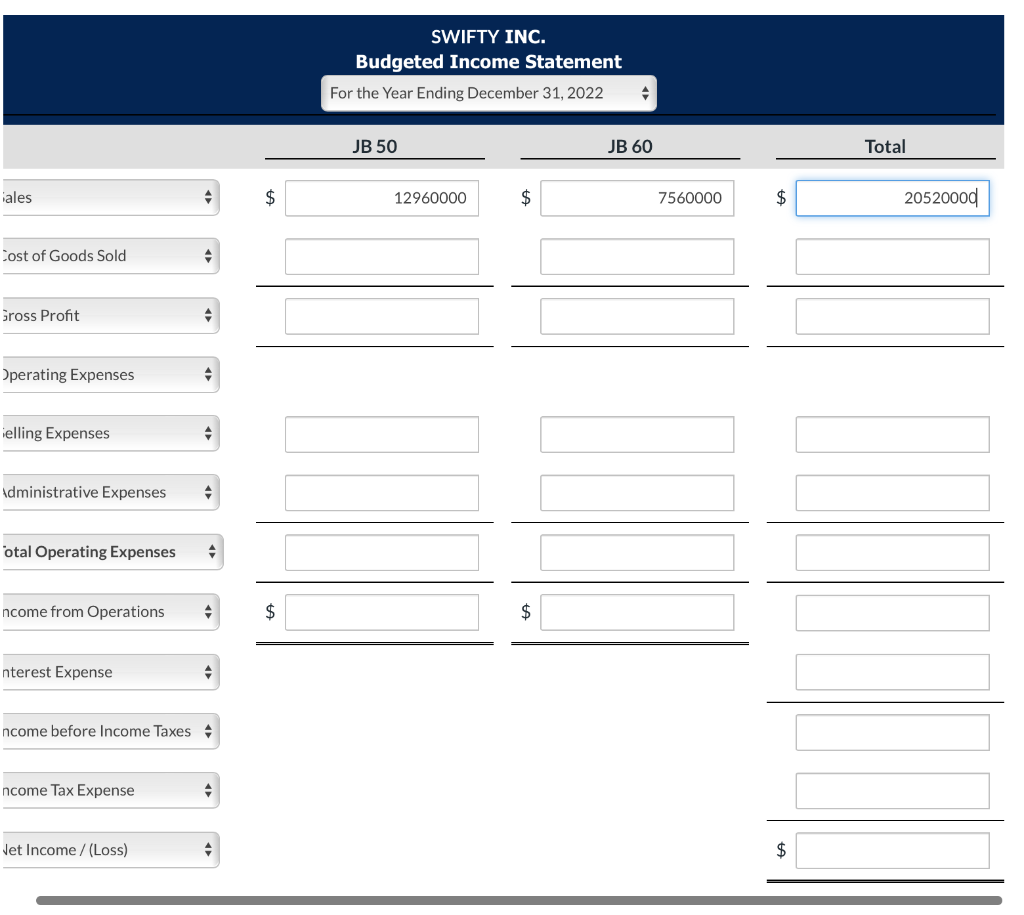Click the Total column header

(885, 146)
